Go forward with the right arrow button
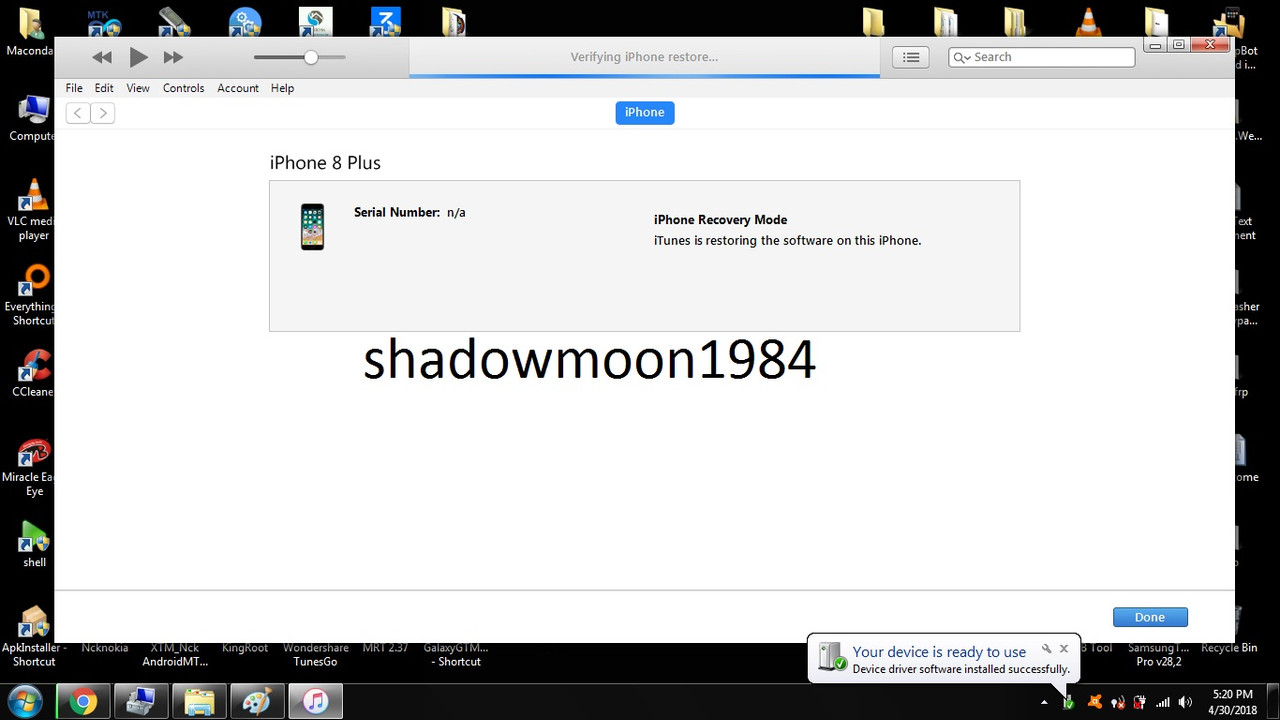The width and height of the screenshot is (1280, 720). [102, 113]
